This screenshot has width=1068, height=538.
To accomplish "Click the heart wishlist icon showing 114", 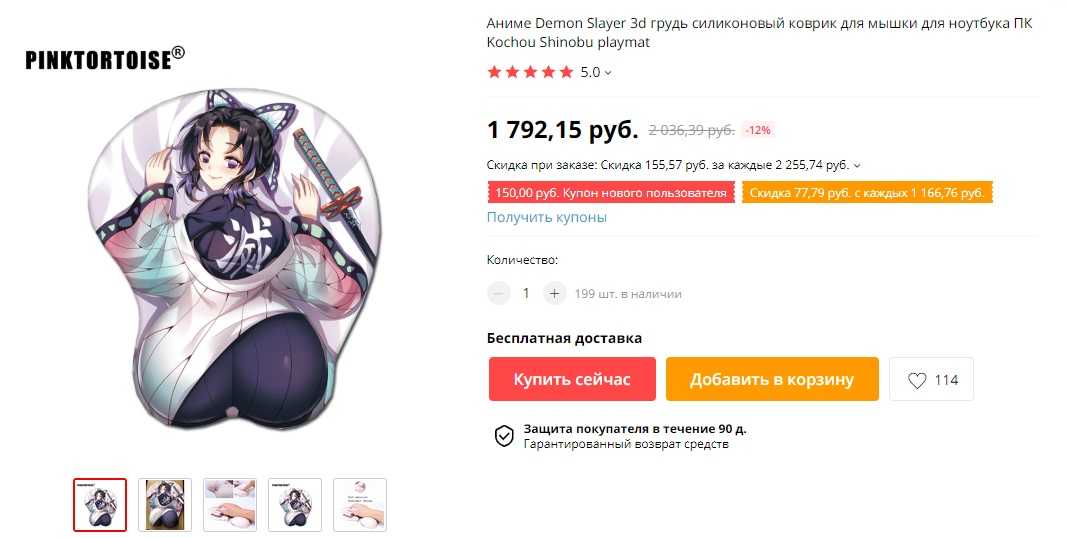I will coord(917,380).
